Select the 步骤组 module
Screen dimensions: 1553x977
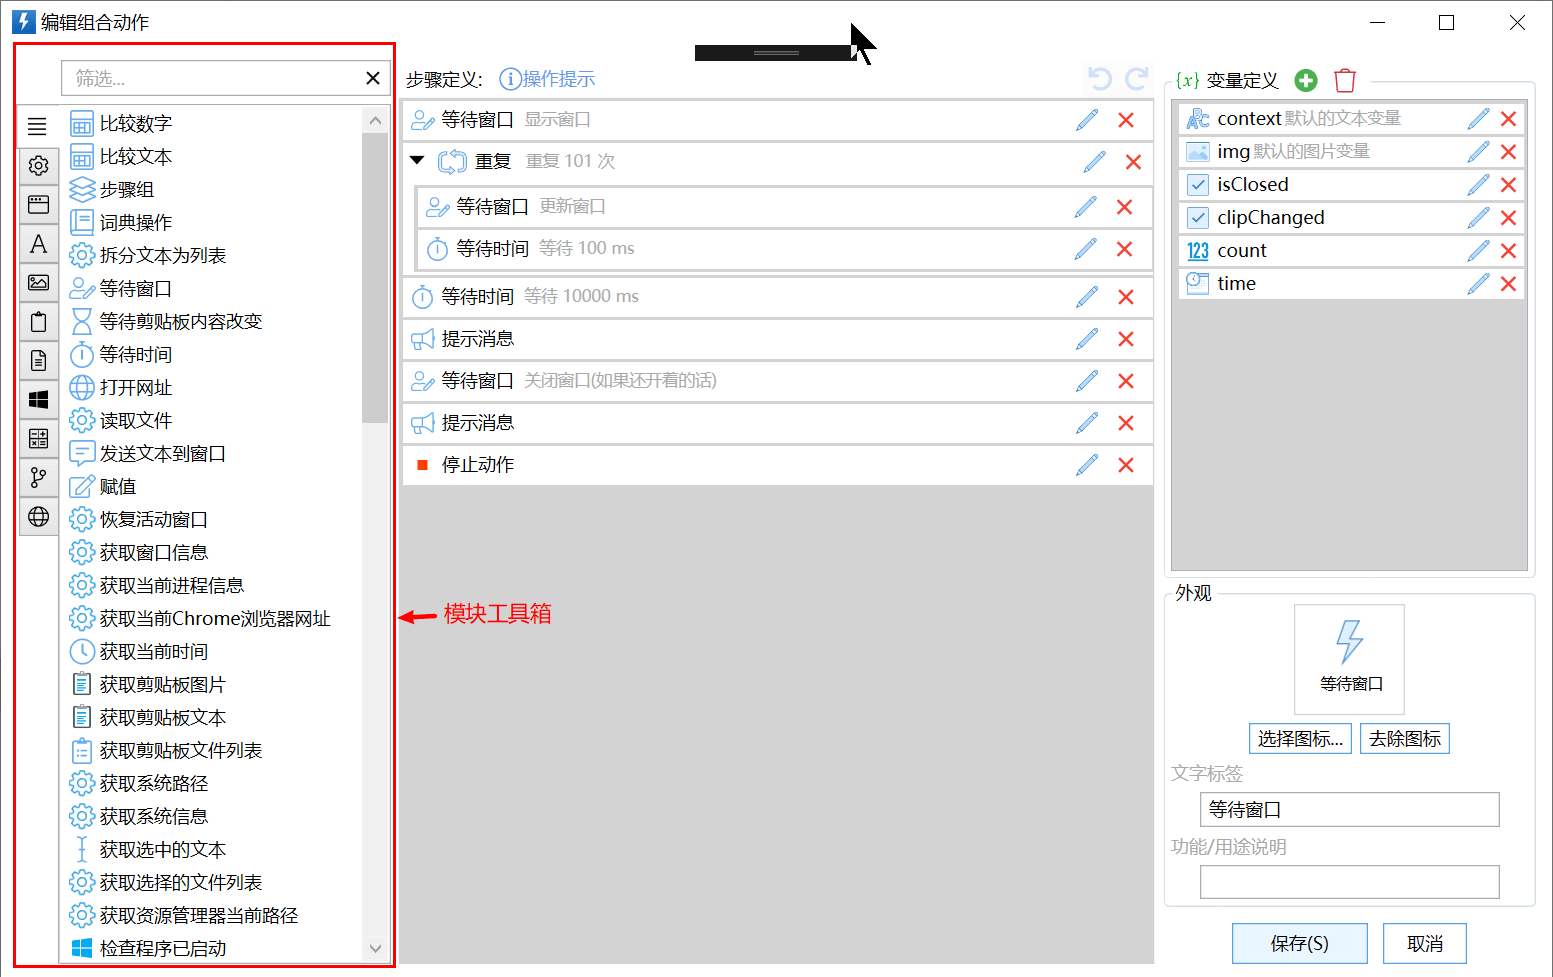tap(112, 190)
